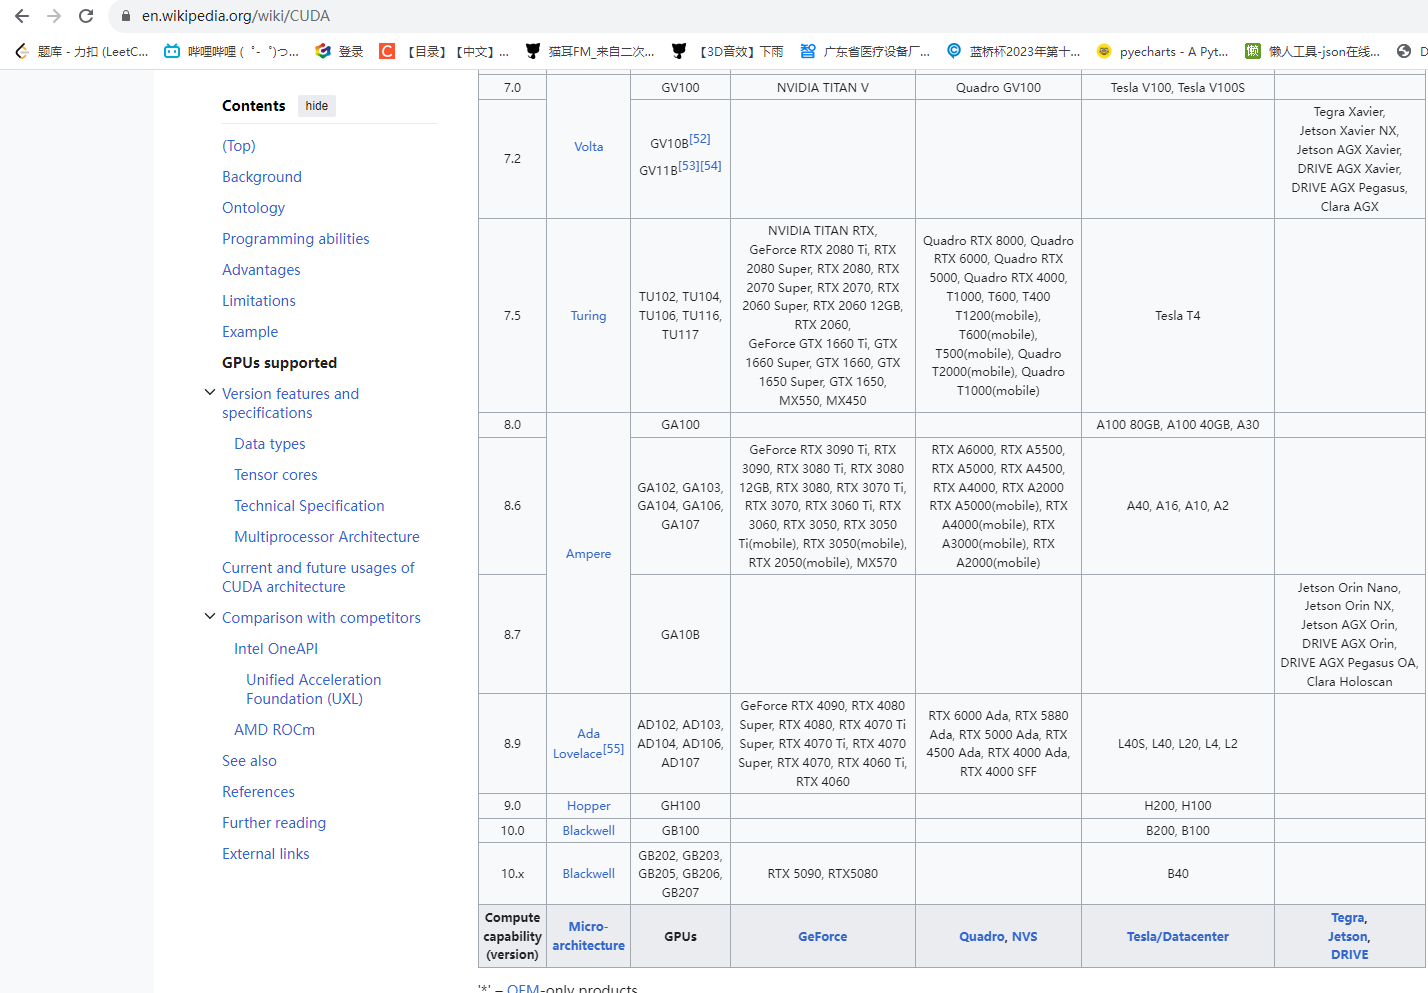Open Jetson link in table footer
1428x993 pixels.
tap(1347, 937)
